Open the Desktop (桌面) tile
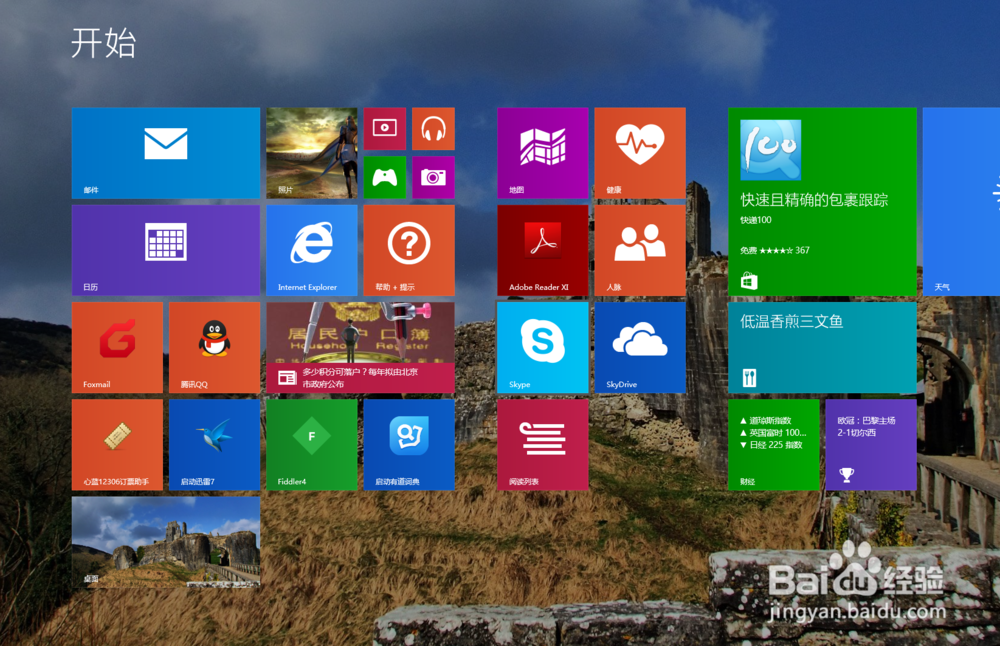The width and height of the screenshot is (1000, 646). [166, 542]
